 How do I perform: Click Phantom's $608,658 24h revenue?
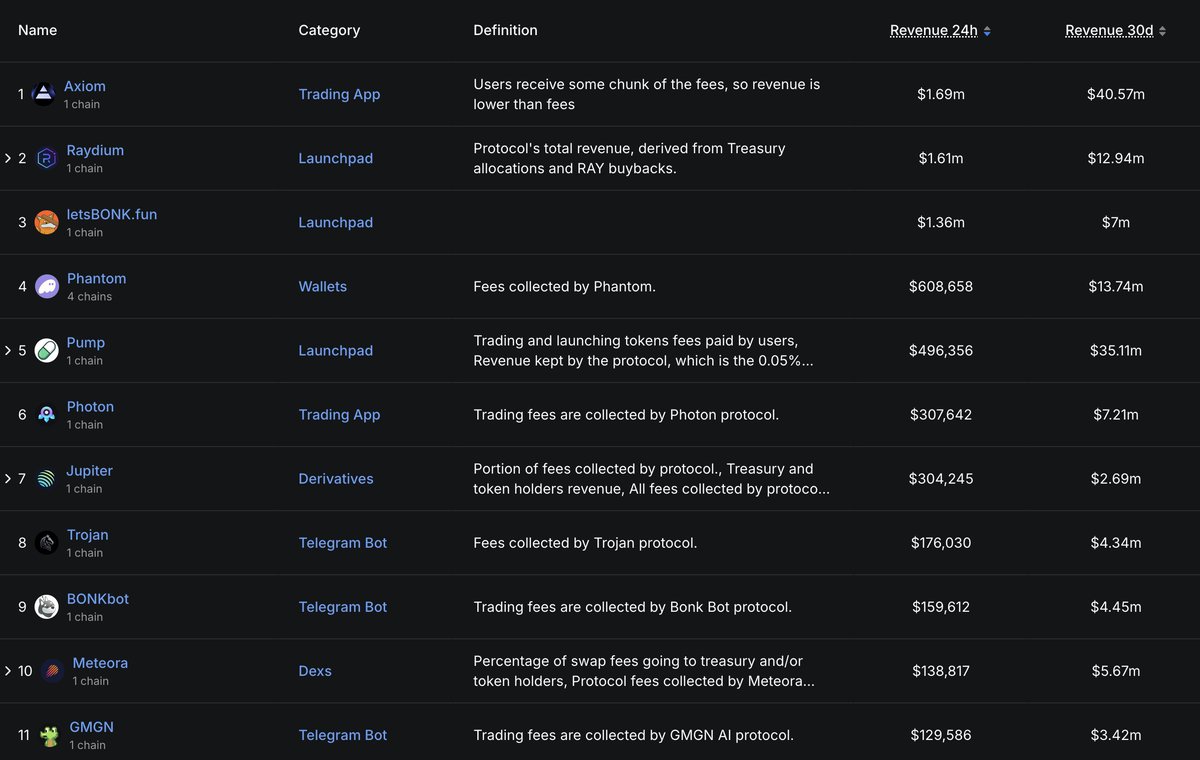coord(941,286)
